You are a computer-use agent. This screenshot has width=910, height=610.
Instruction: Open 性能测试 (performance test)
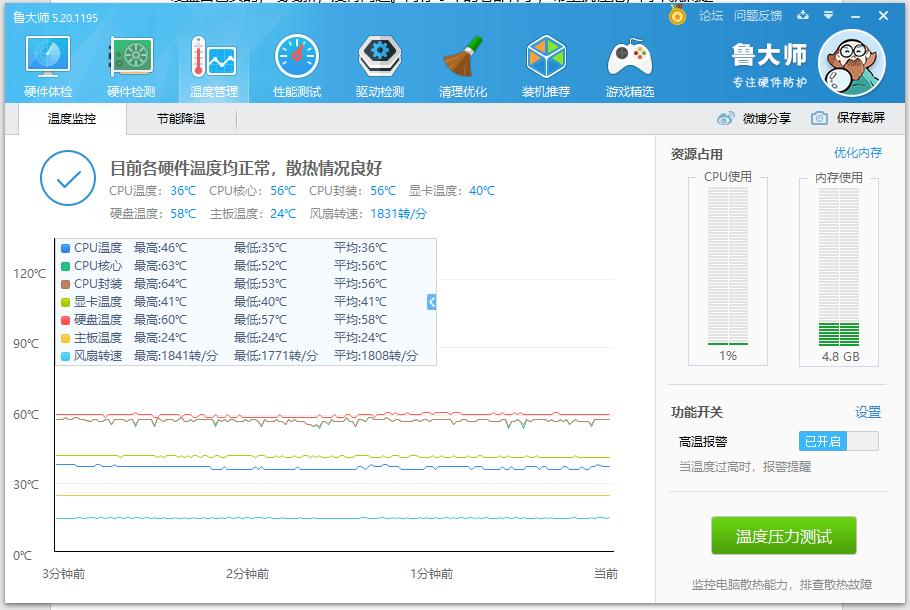(x=295, y=62)
